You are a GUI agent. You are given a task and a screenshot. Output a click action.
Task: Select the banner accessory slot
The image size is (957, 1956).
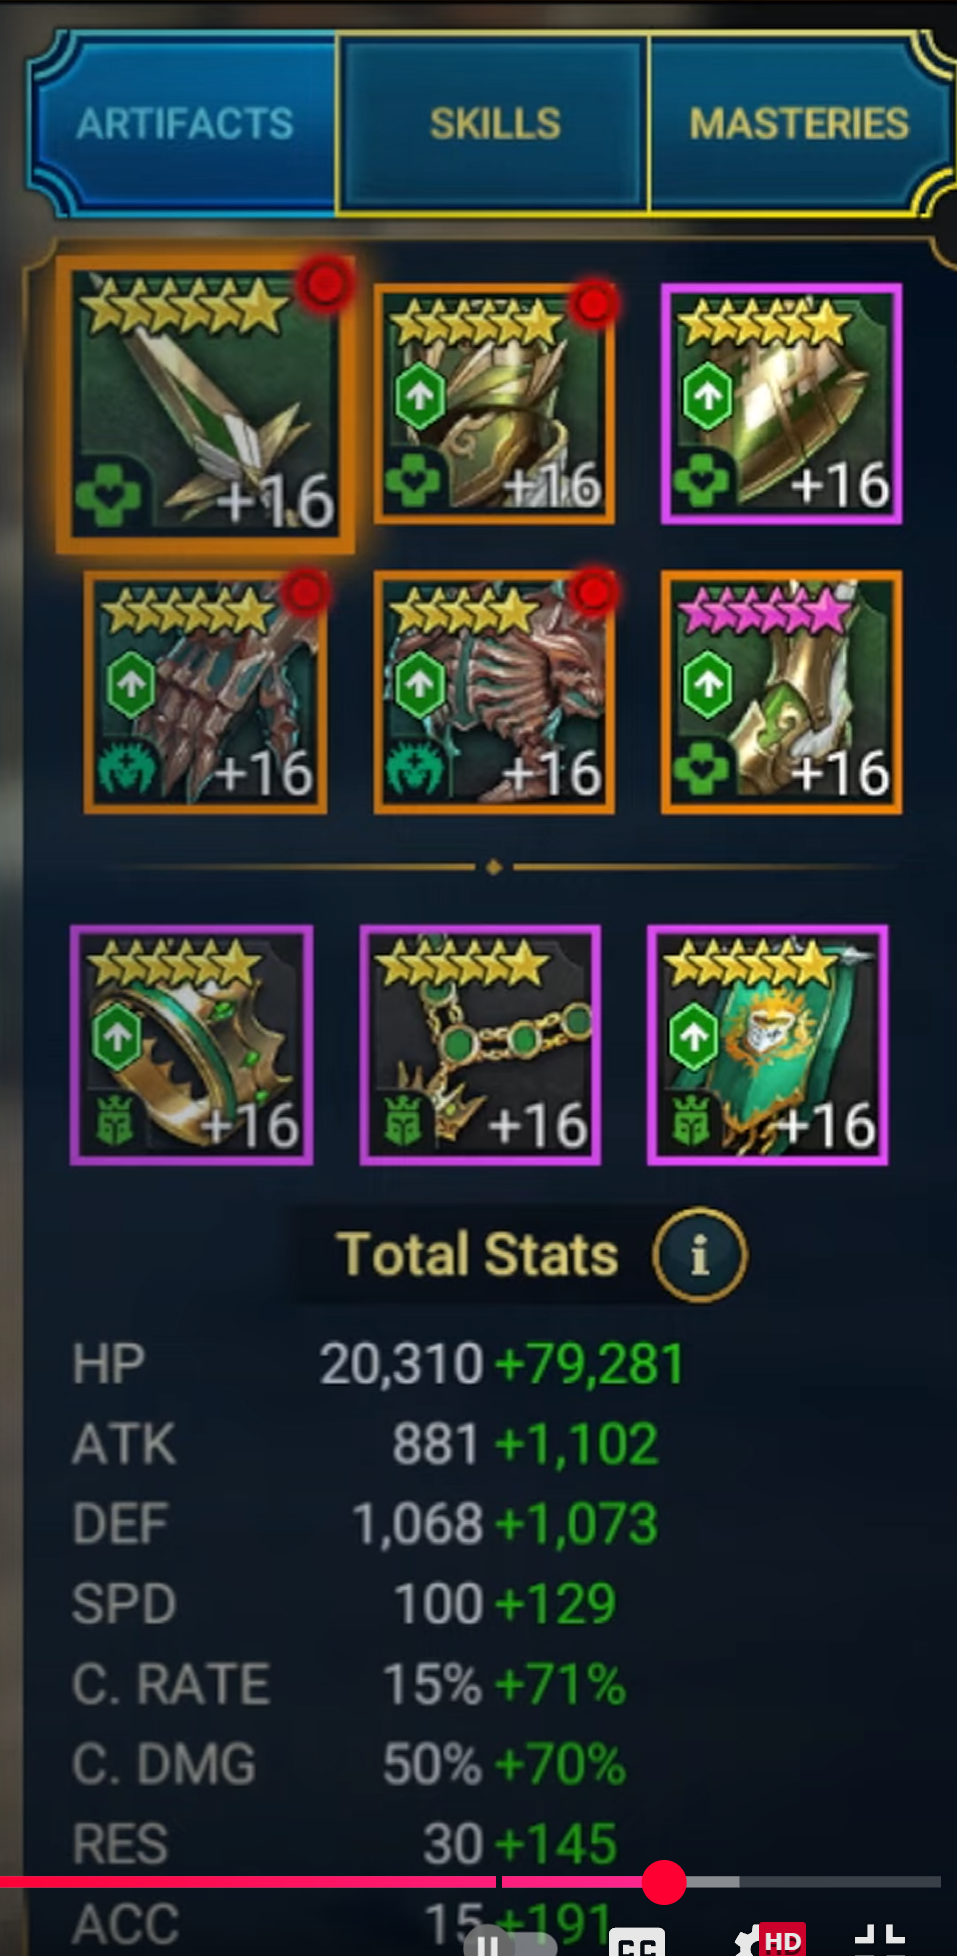pyautogui.click(x=768, y=1045)
